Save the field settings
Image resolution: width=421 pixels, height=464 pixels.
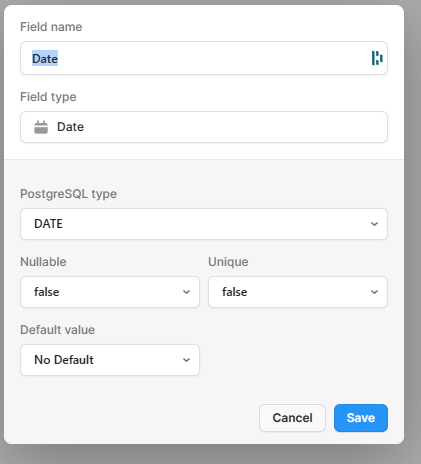coord(361,418)
